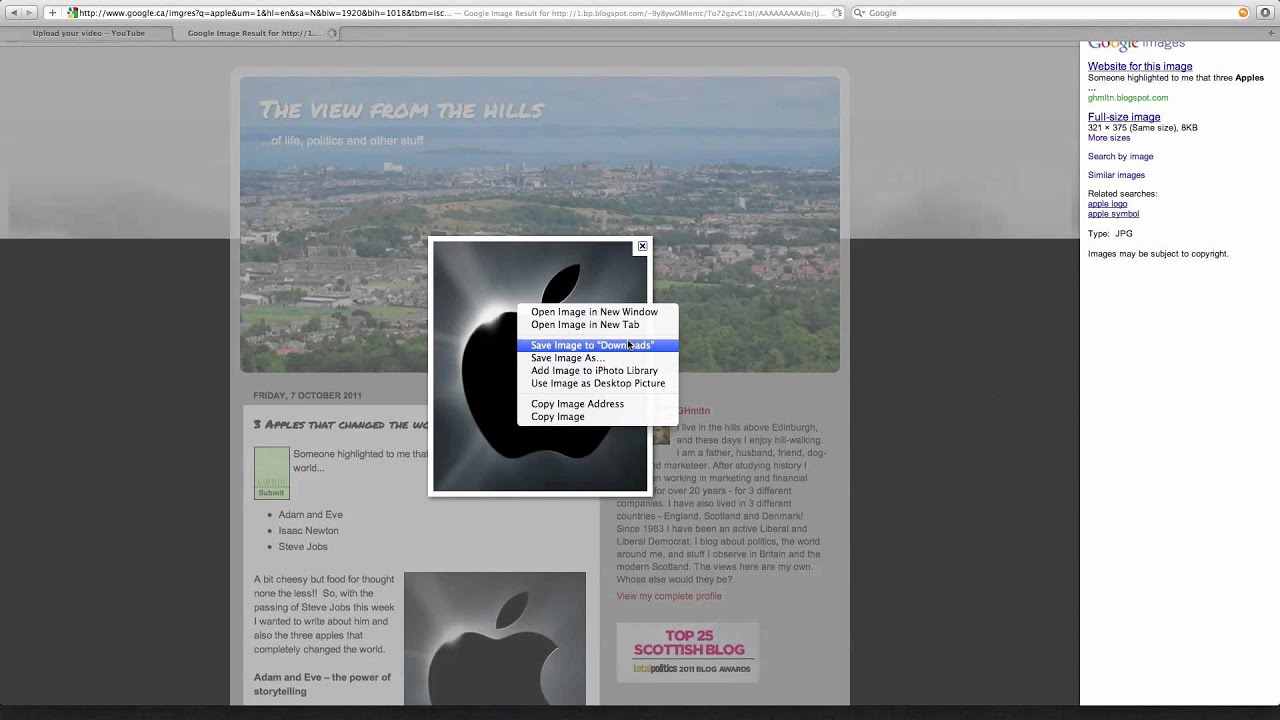Click the 'Adam and Eve' bullet item
Image resolution: width=1280 pixels, height=720 pixels.
[310, 515]
